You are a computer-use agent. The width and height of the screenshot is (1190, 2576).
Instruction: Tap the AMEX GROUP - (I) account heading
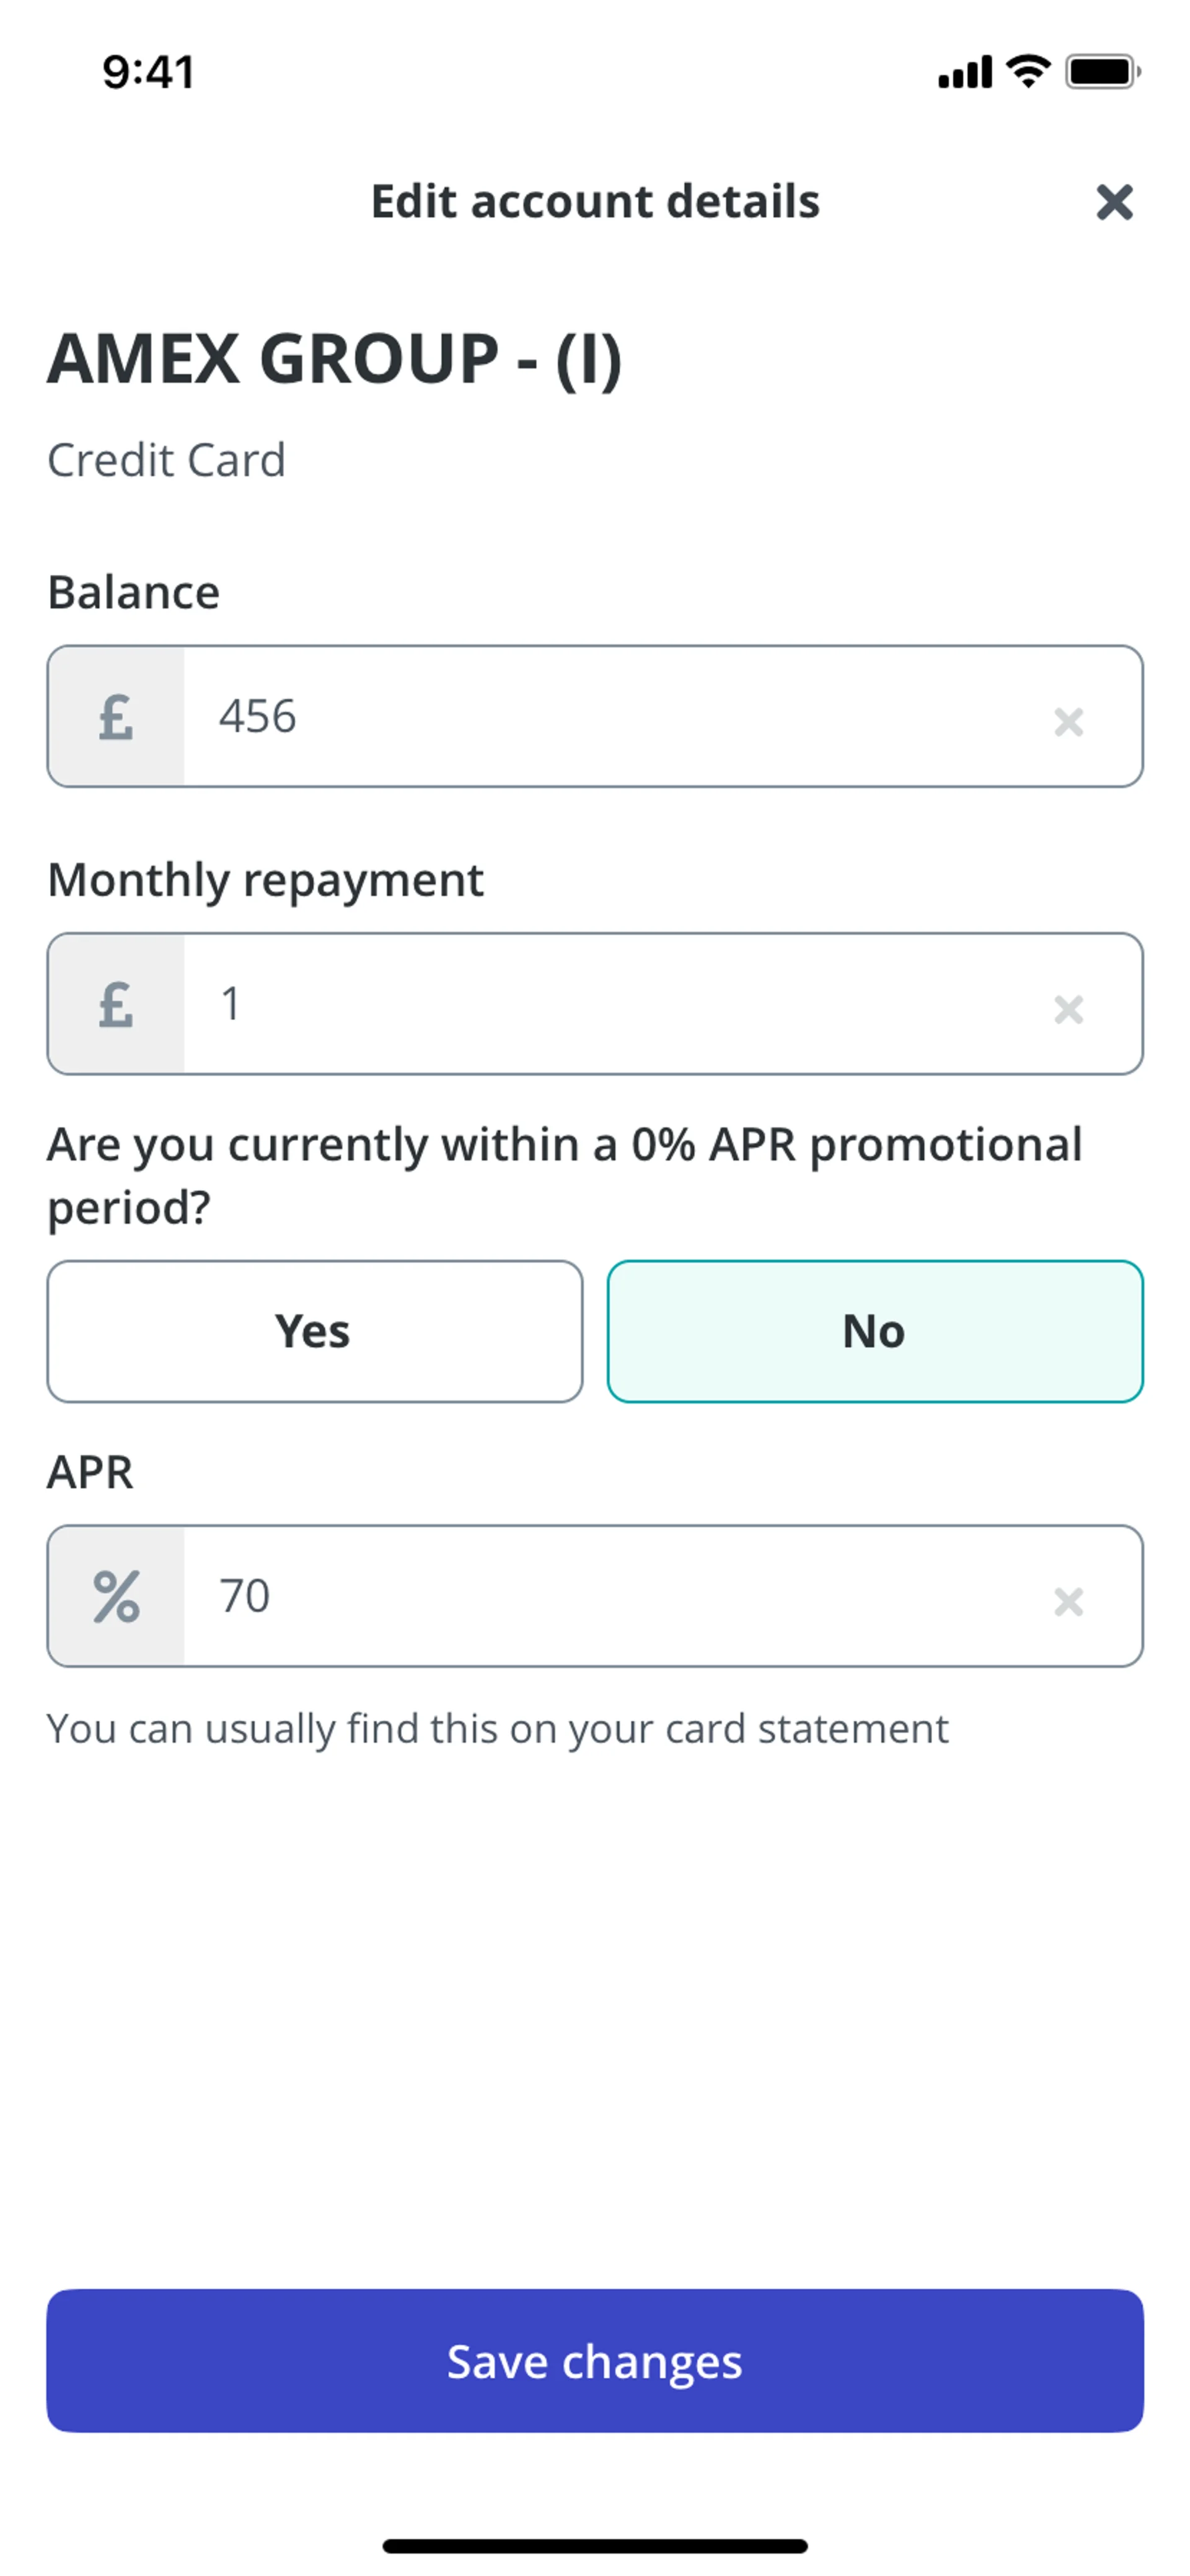point(335,359)
